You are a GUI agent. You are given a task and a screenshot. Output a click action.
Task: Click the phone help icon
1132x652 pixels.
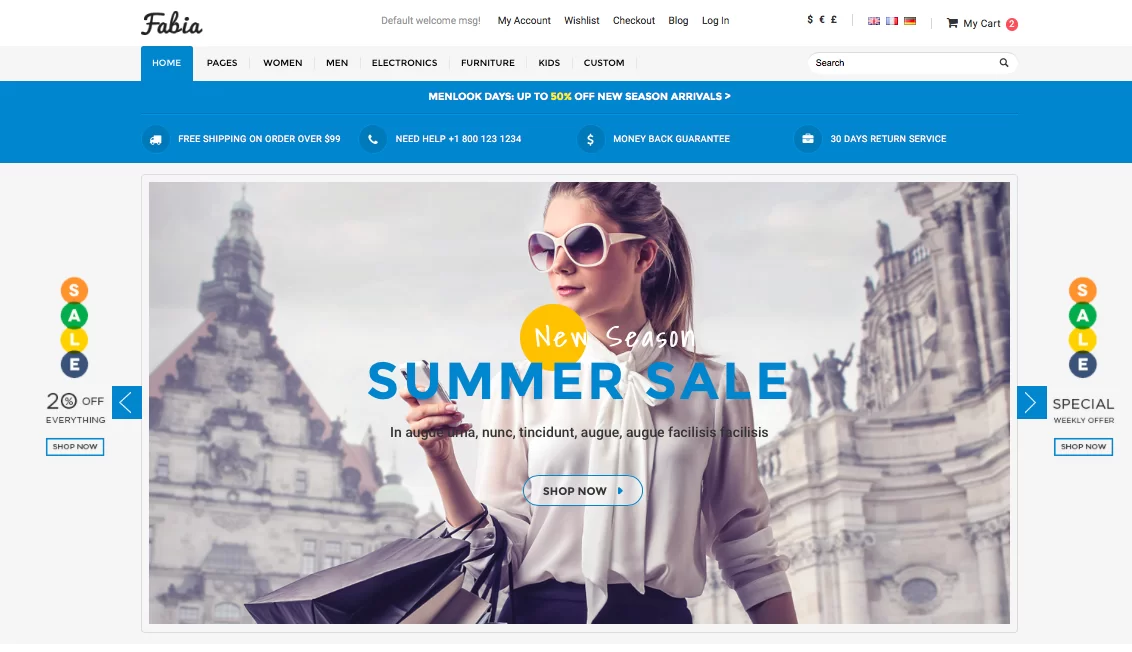point(373,139)
